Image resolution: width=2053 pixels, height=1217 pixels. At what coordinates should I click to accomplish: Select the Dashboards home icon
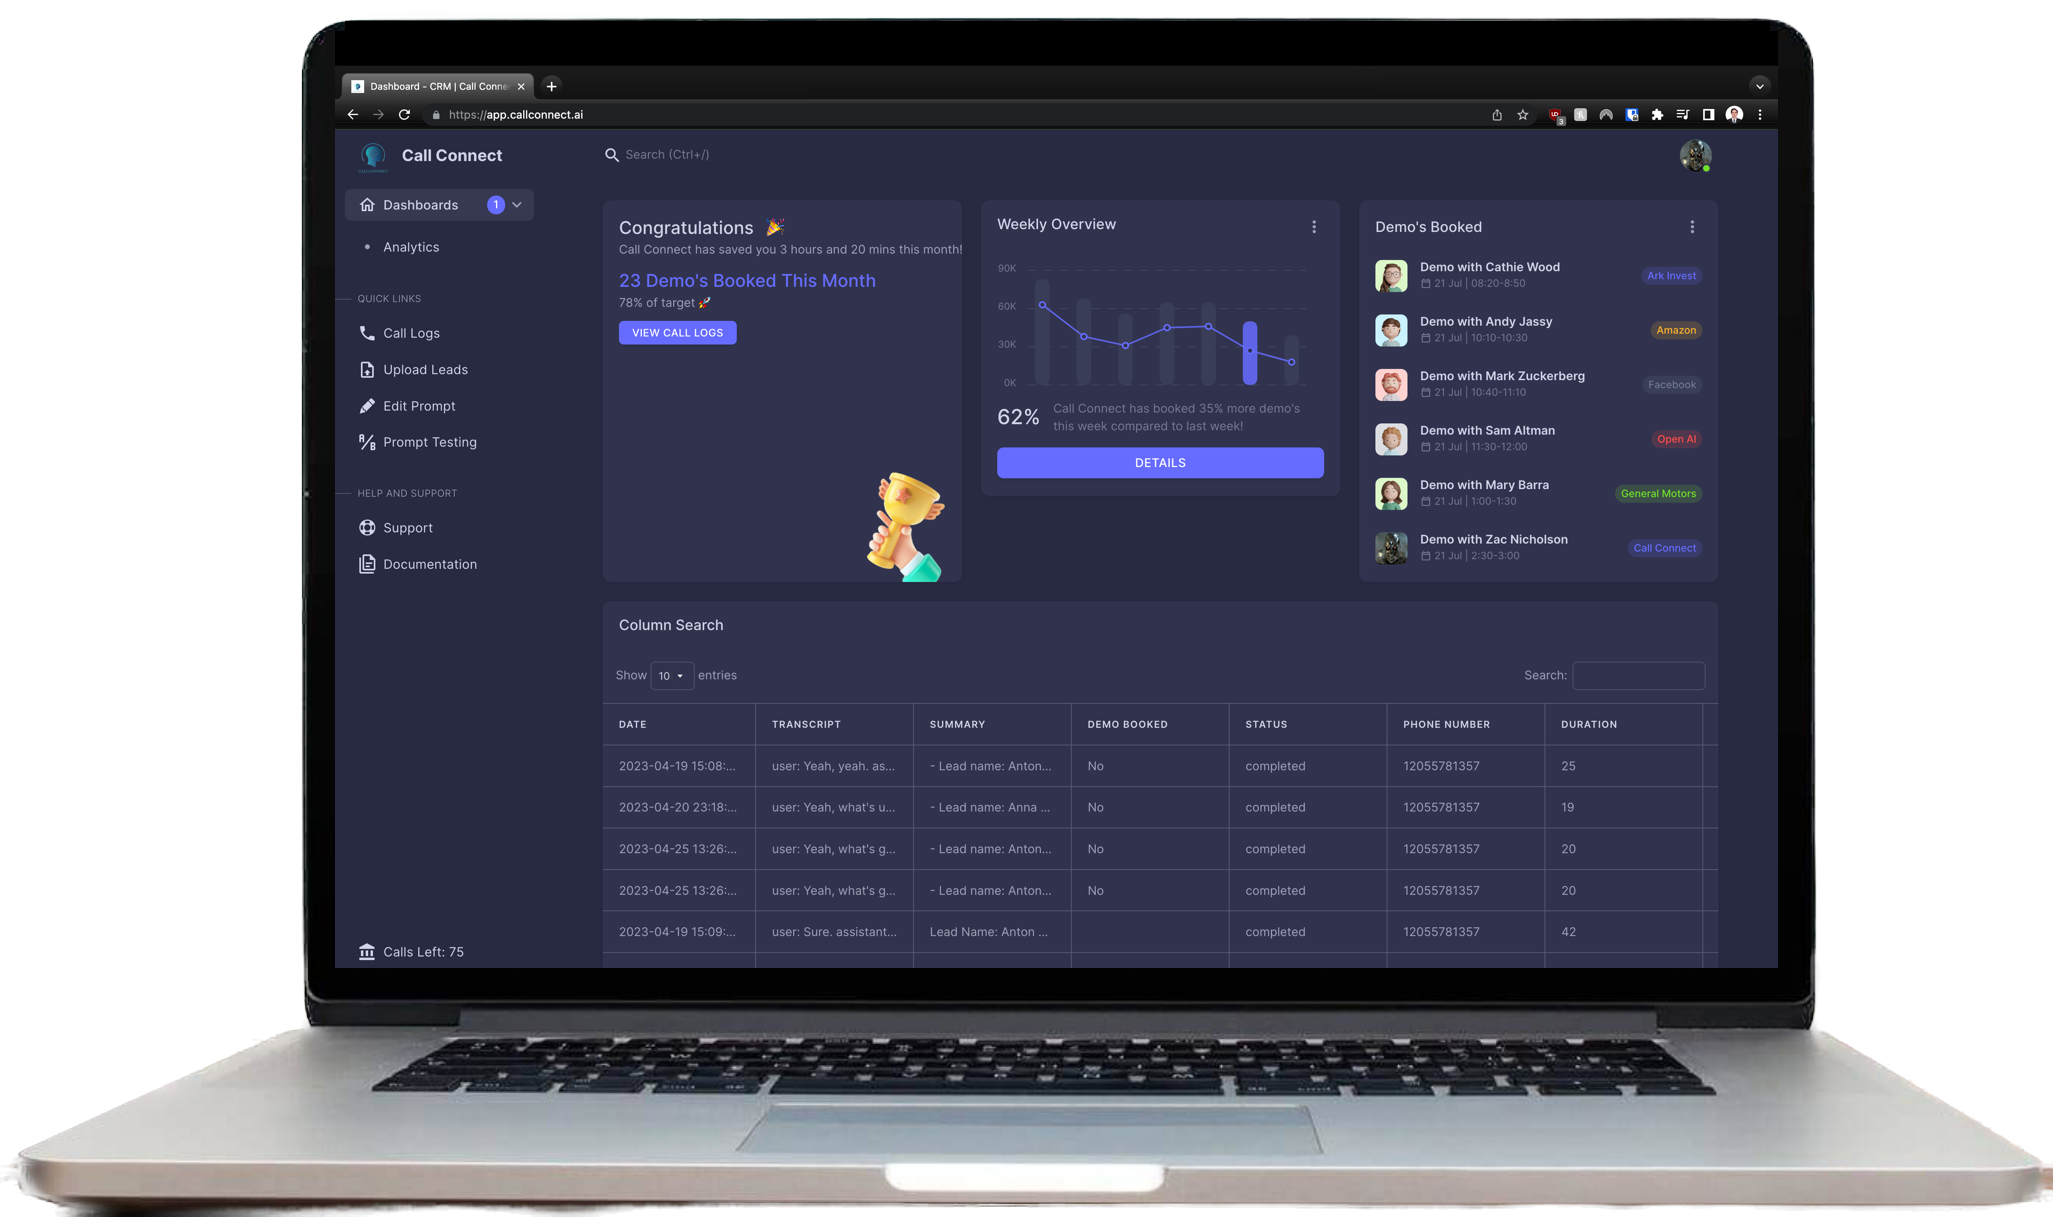coord(367,204)
